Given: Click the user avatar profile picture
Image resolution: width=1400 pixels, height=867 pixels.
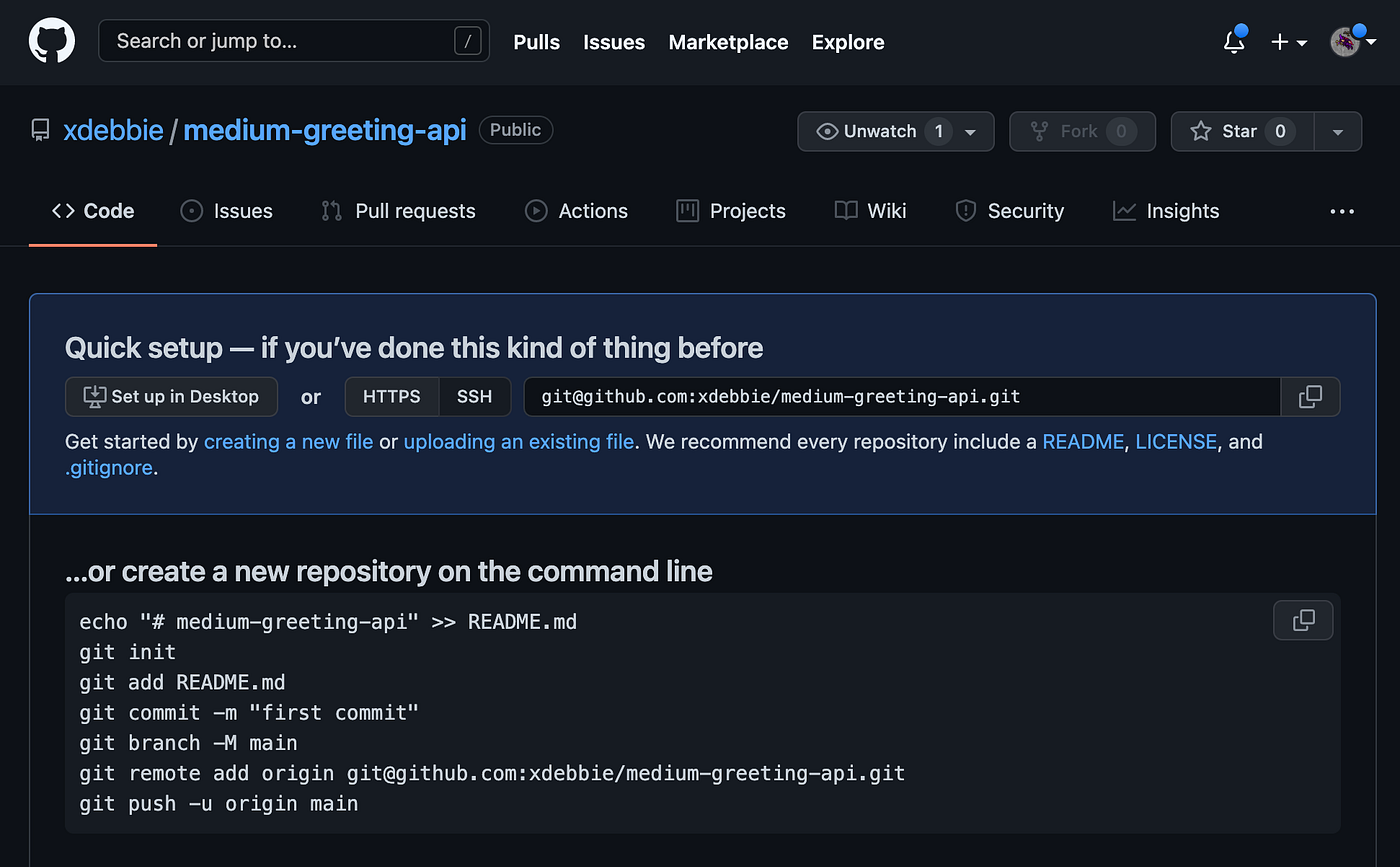Looking at the screenshot, I should [1345, 42].
